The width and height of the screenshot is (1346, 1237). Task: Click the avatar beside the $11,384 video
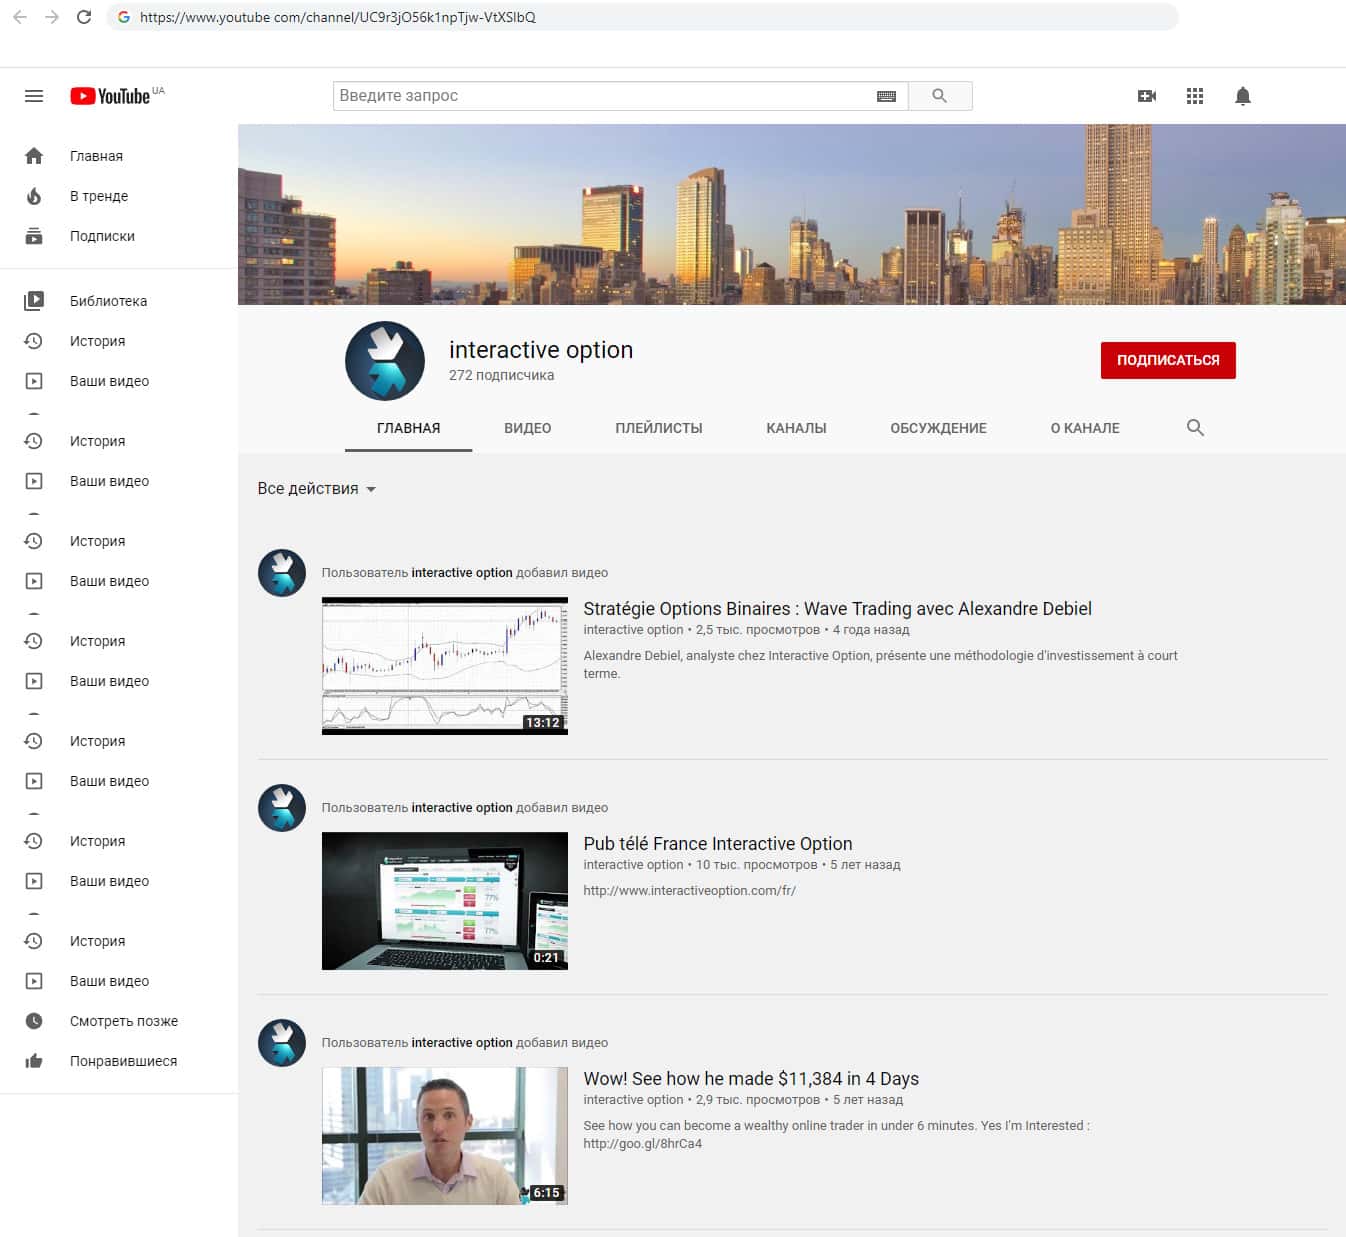coord(282,1043)
